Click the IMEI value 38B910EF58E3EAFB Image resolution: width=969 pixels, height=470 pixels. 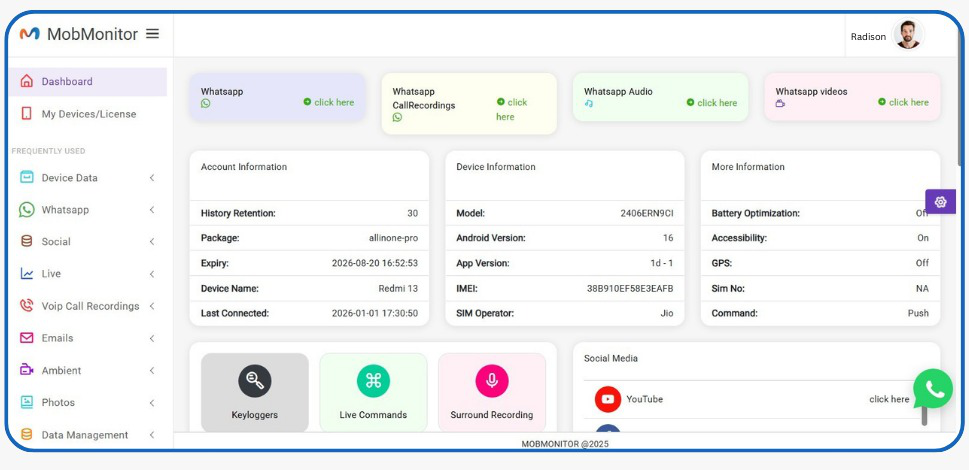point(630,288)
